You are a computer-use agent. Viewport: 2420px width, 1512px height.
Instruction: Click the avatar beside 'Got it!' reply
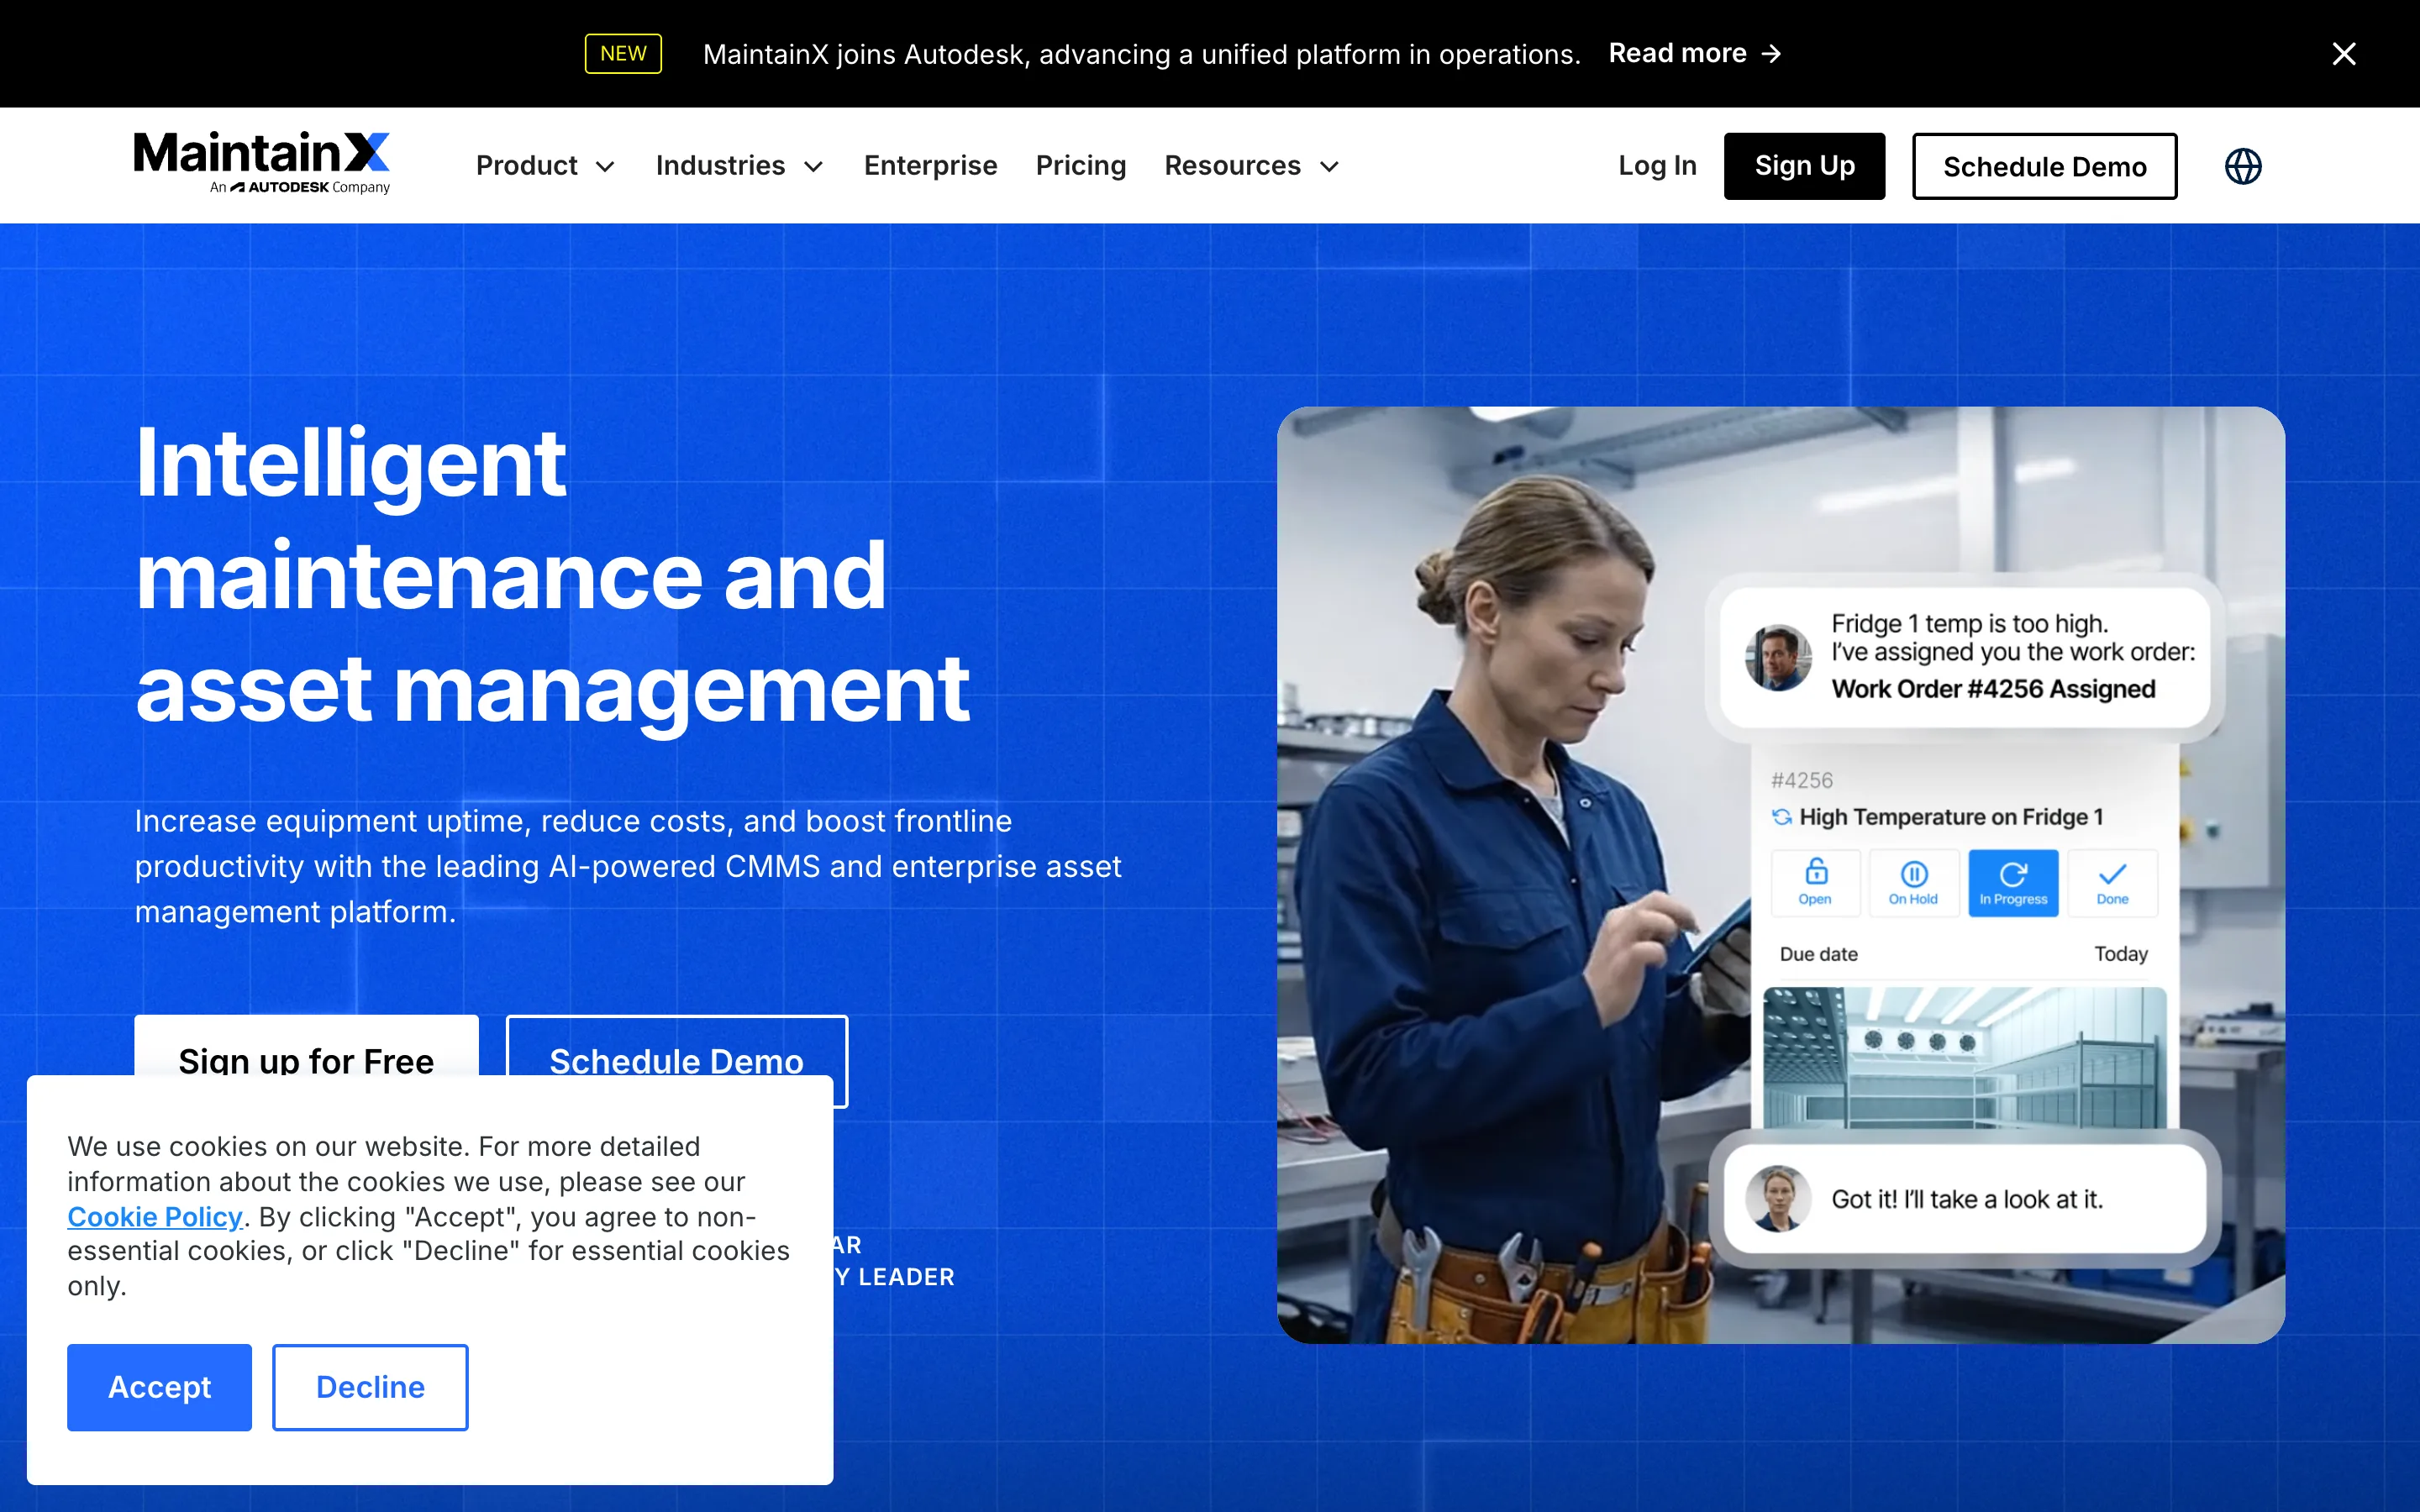click(x=1778, y=1198)
